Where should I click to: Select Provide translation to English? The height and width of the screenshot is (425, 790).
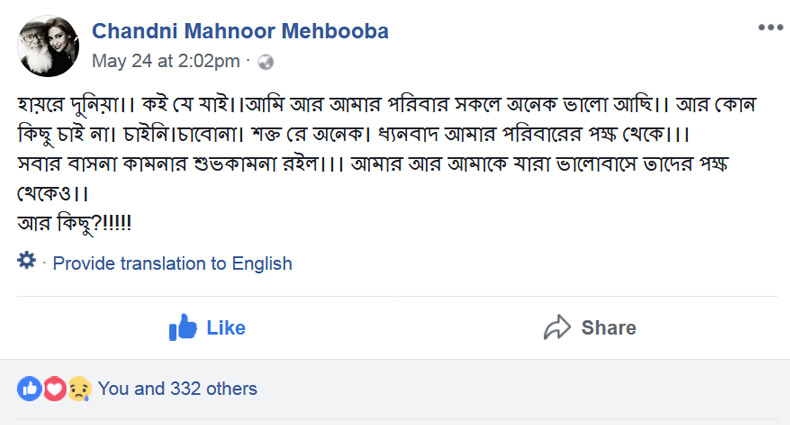click(172, 264)
